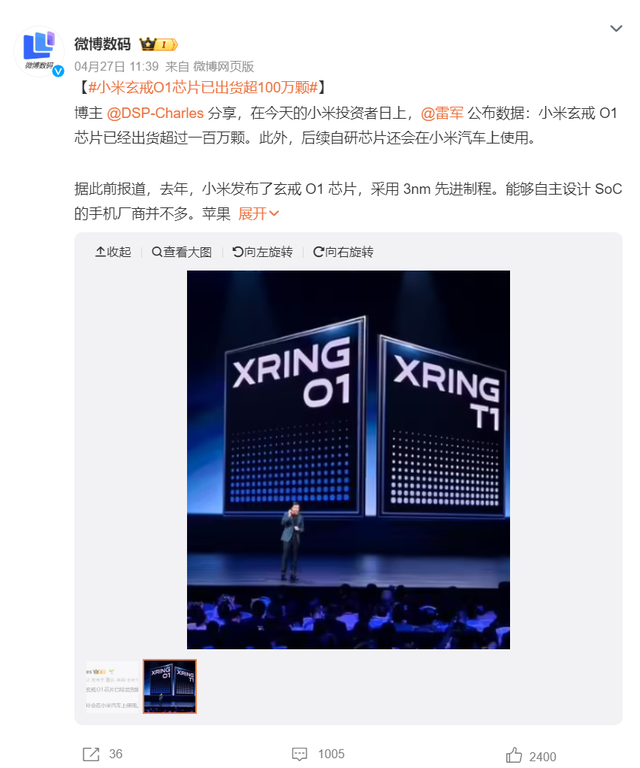
Task: Click the repost share icon
Action: click(91, 754)
